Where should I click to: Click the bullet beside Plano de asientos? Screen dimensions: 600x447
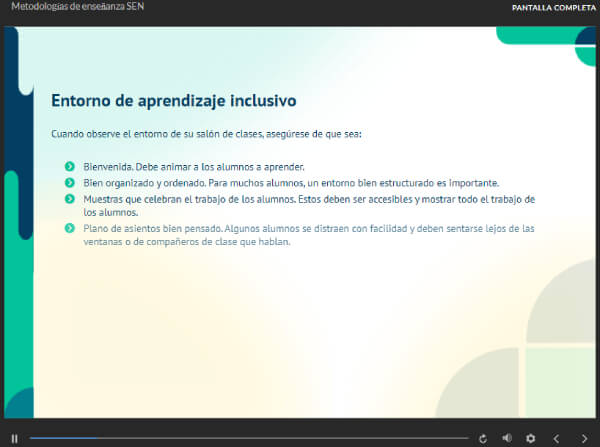click(x=70, y=228)
